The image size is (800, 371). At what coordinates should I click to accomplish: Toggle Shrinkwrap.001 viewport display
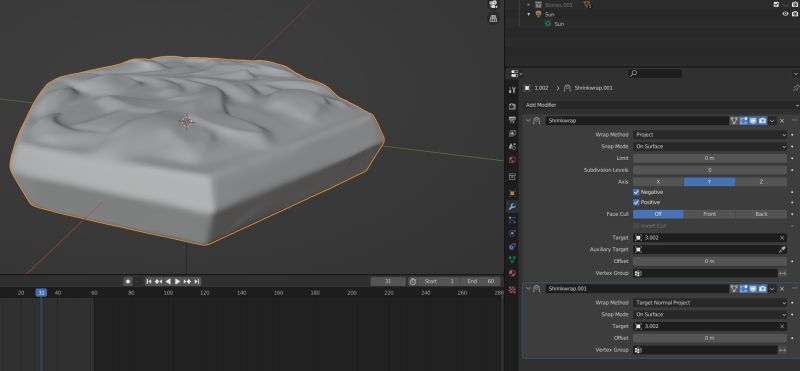[x=753, y=289]
